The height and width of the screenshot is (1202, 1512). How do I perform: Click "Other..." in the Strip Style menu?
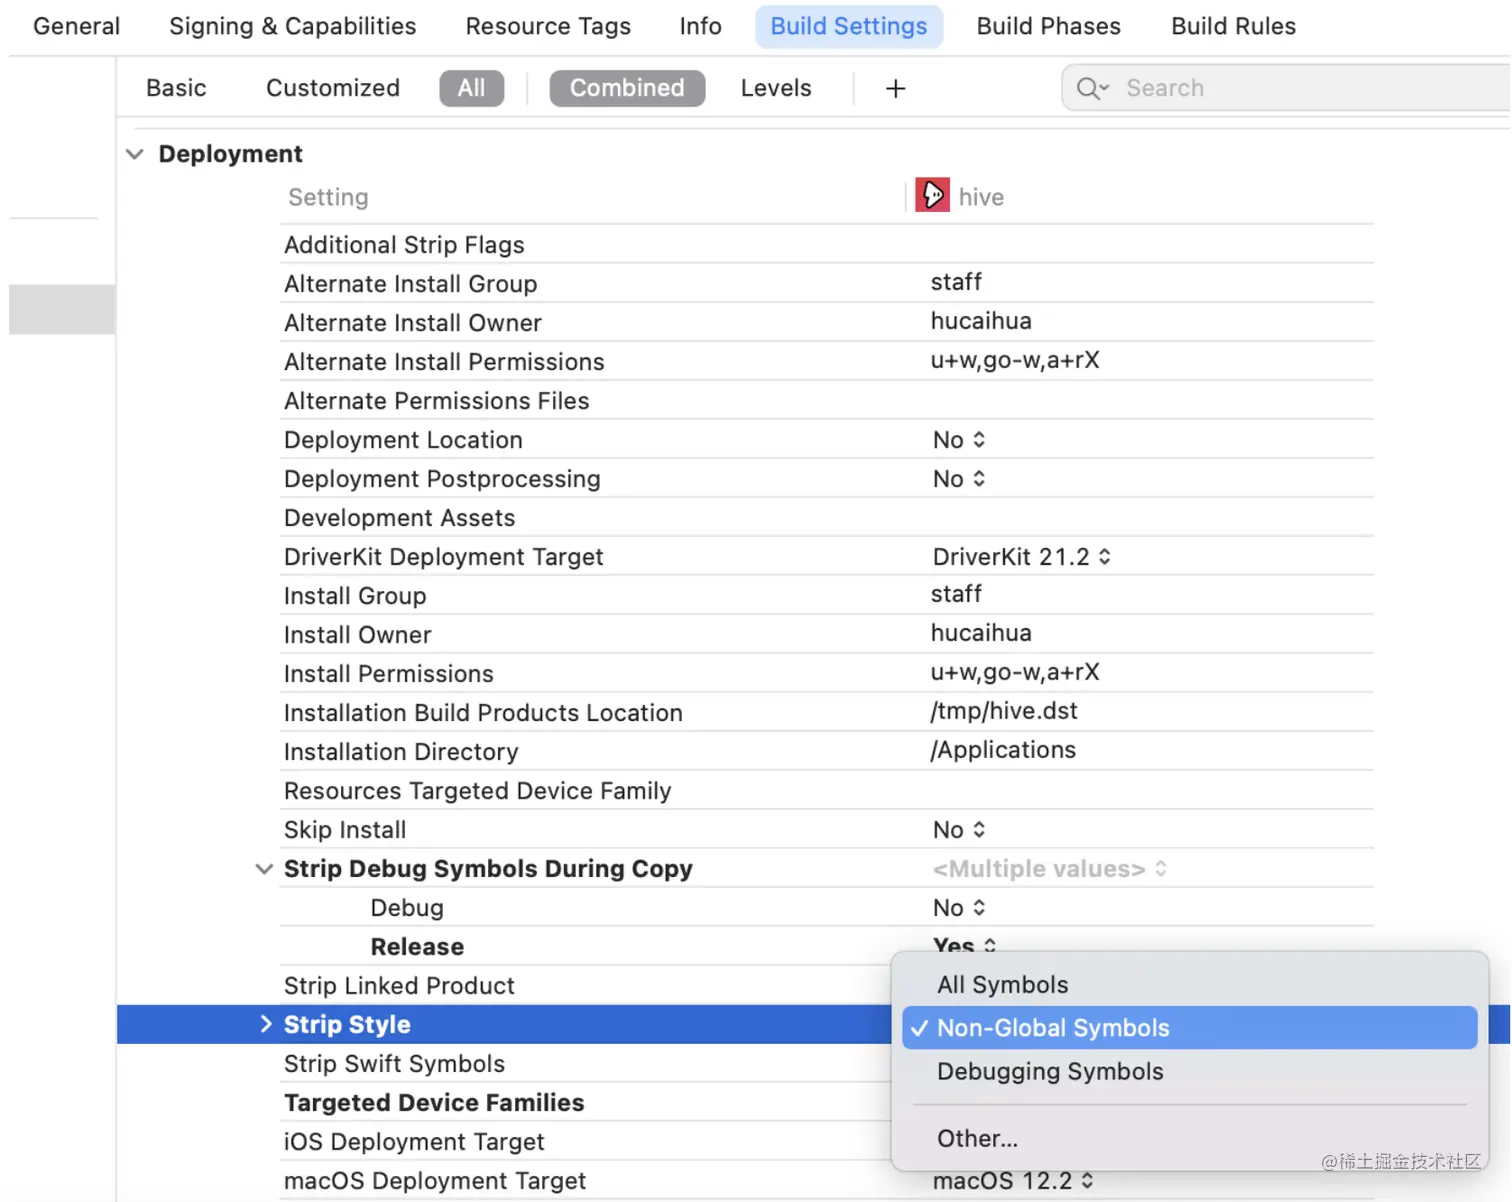point(977,1138)
